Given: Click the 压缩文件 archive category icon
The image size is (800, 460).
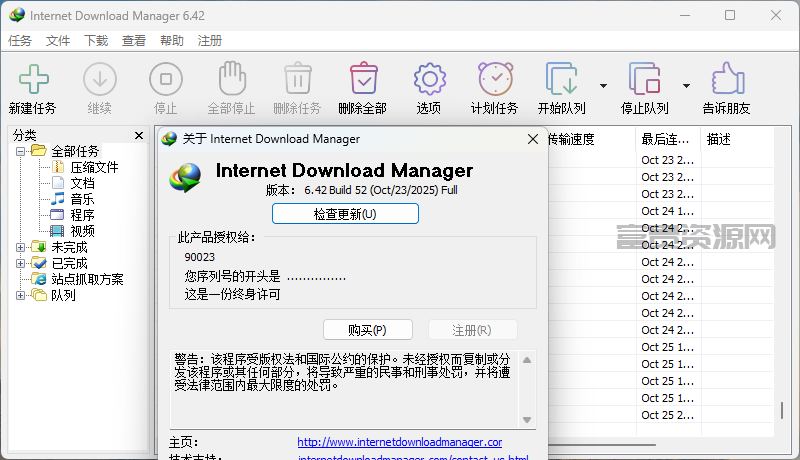Looking at the screenshot, I should point(58,167).
